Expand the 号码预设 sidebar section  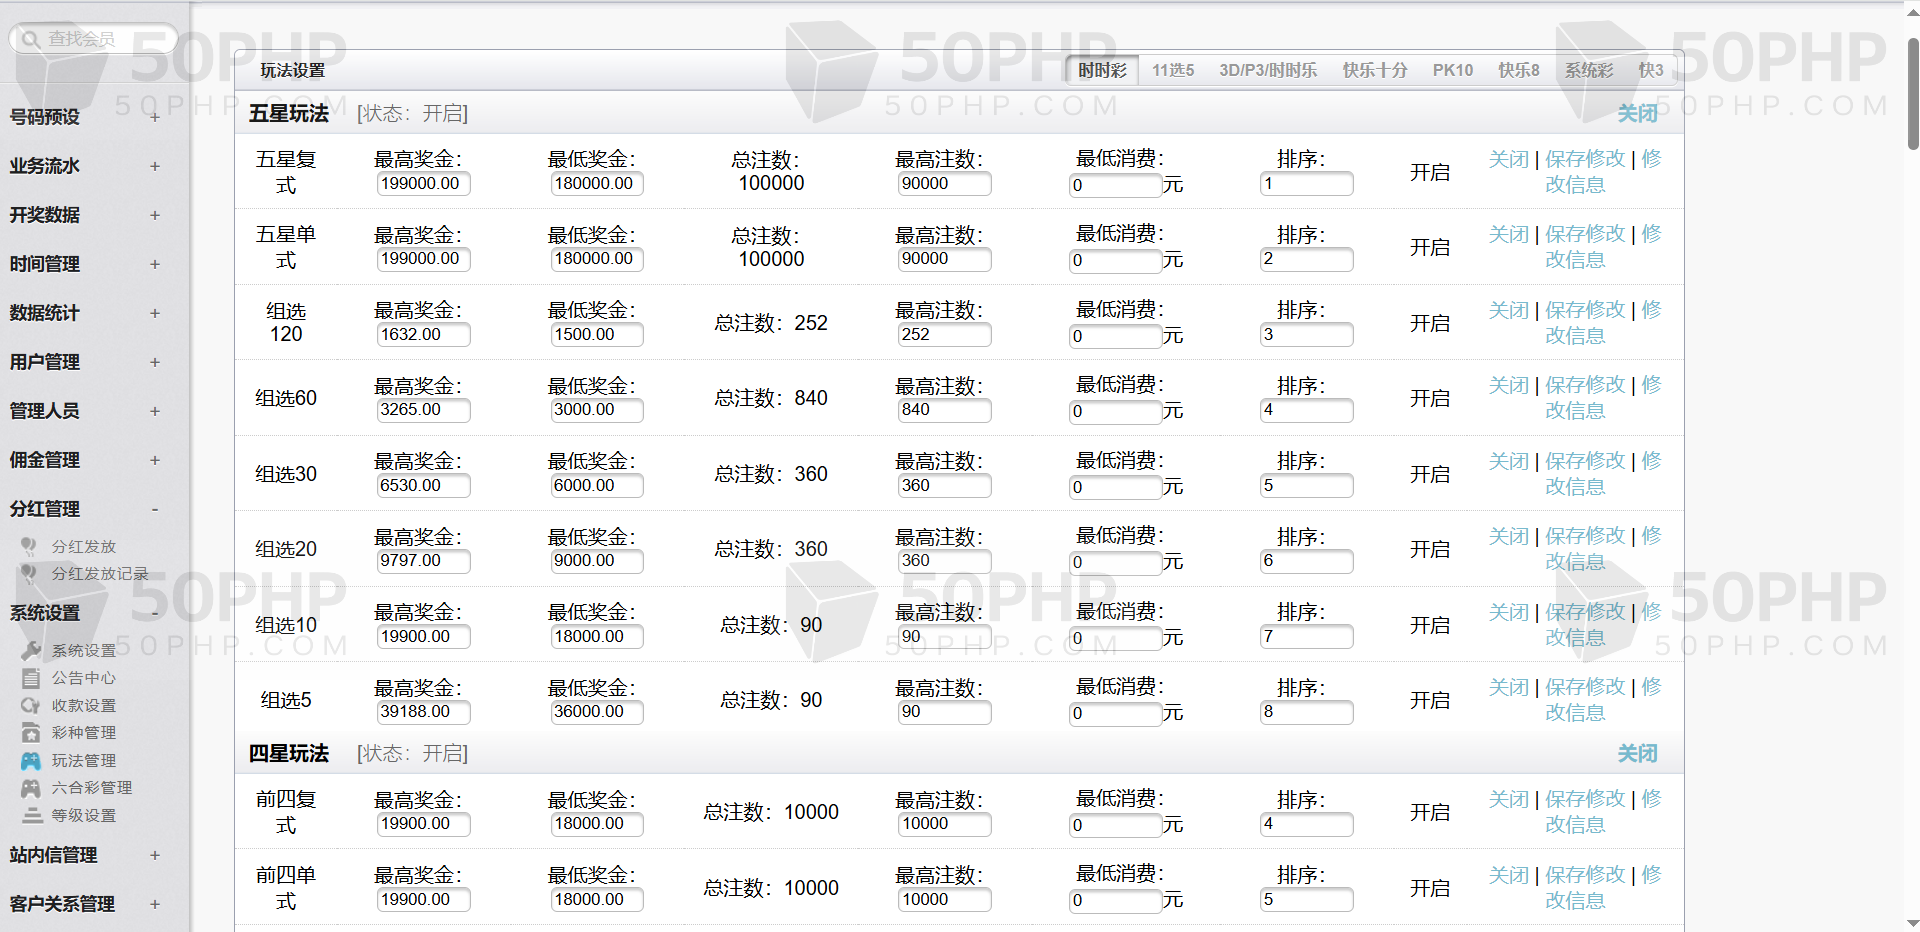[155, 117]
